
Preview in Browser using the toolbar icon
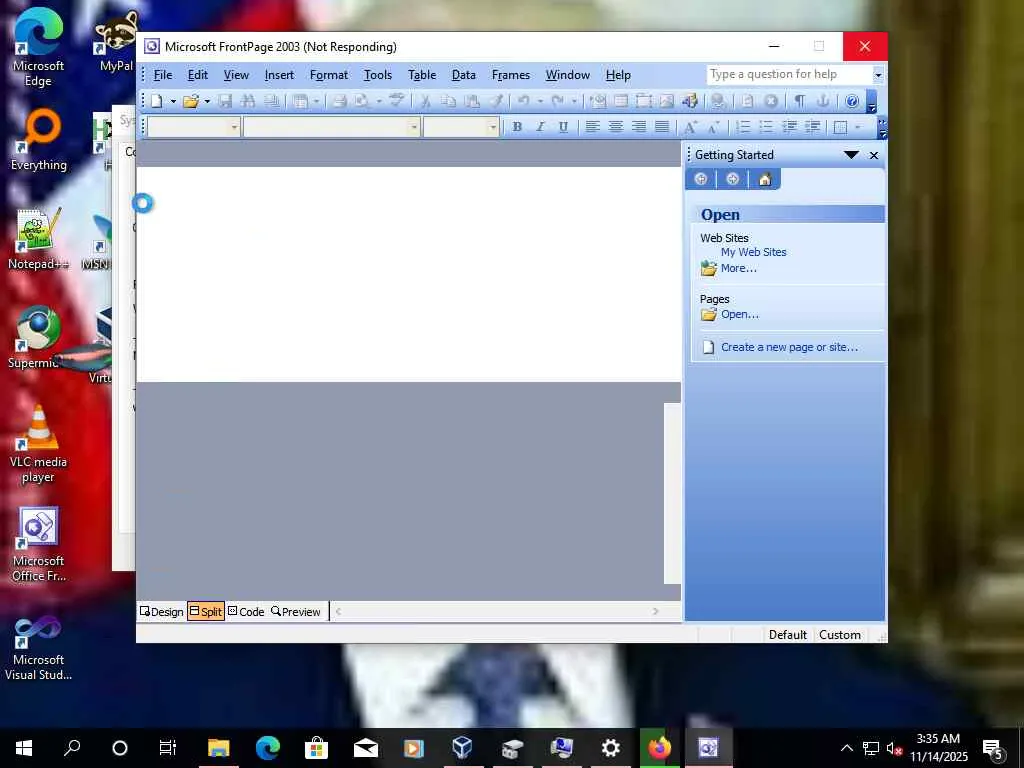coord(362,101)
